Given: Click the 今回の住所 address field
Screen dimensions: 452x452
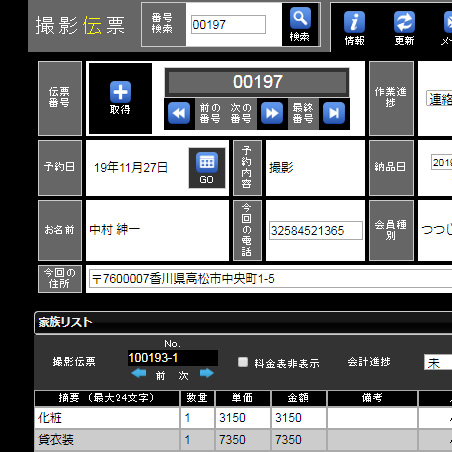Looking at the screenshot, I should coord(270,279).
